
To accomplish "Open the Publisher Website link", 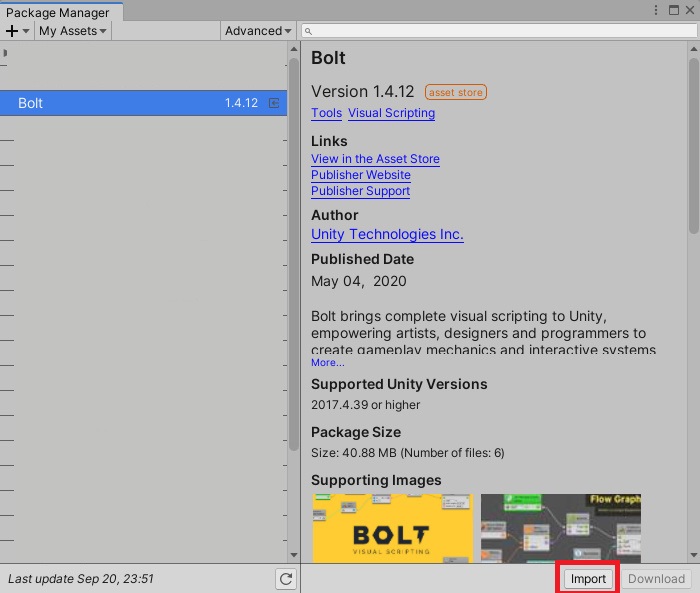I will pos(361,175).
